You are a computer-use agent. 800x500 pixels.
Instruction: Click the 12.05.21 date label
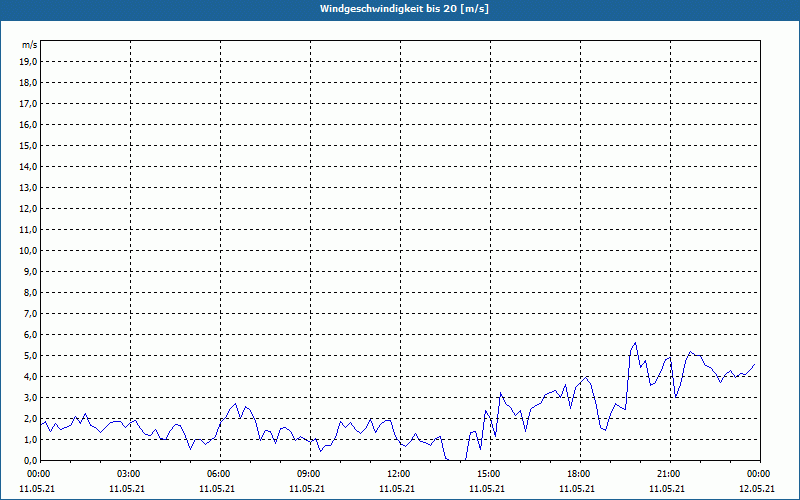click(x=757, y=488)
